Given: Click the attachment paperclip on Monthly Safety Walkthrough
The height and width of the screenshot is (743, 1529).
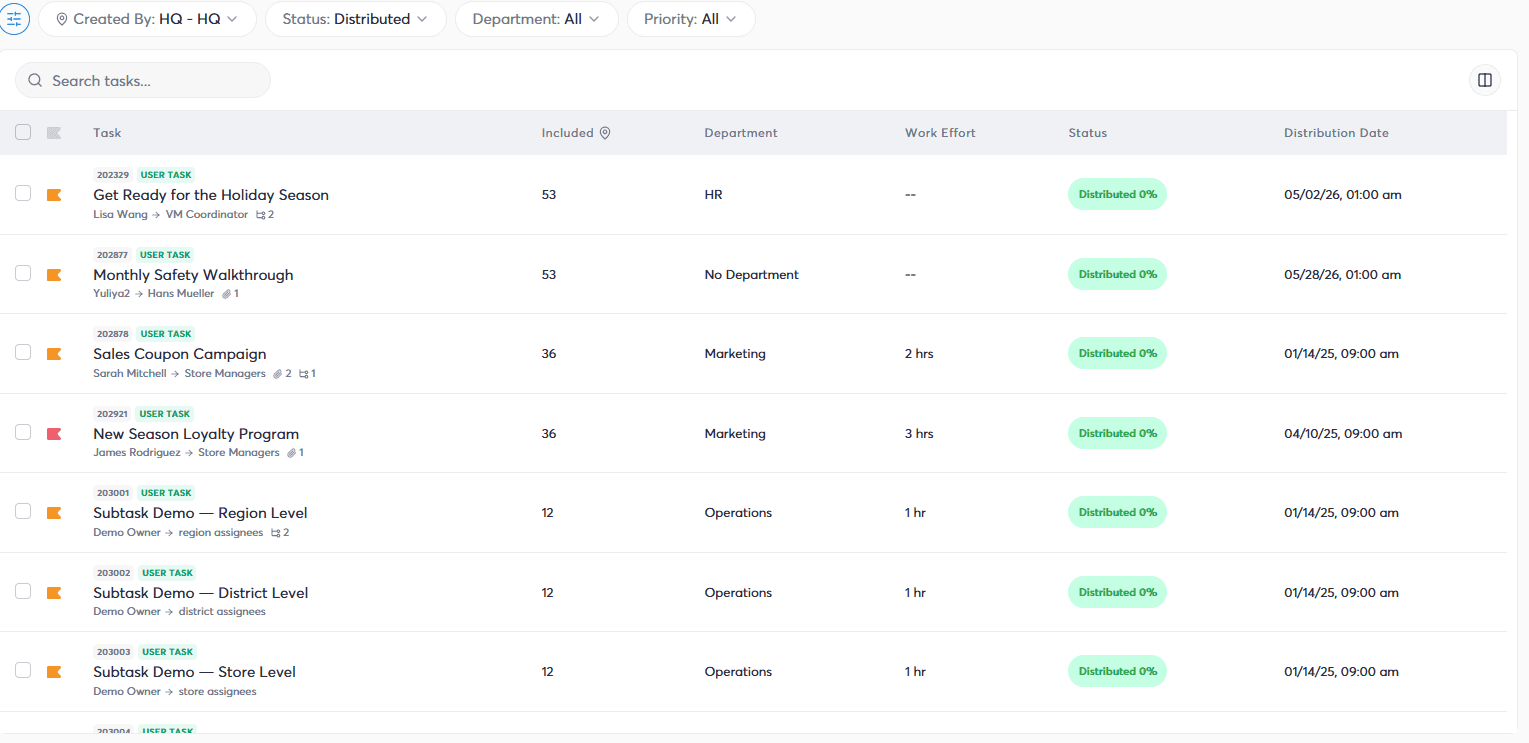Looking at the screenshot, I should (x=226, y=294).
